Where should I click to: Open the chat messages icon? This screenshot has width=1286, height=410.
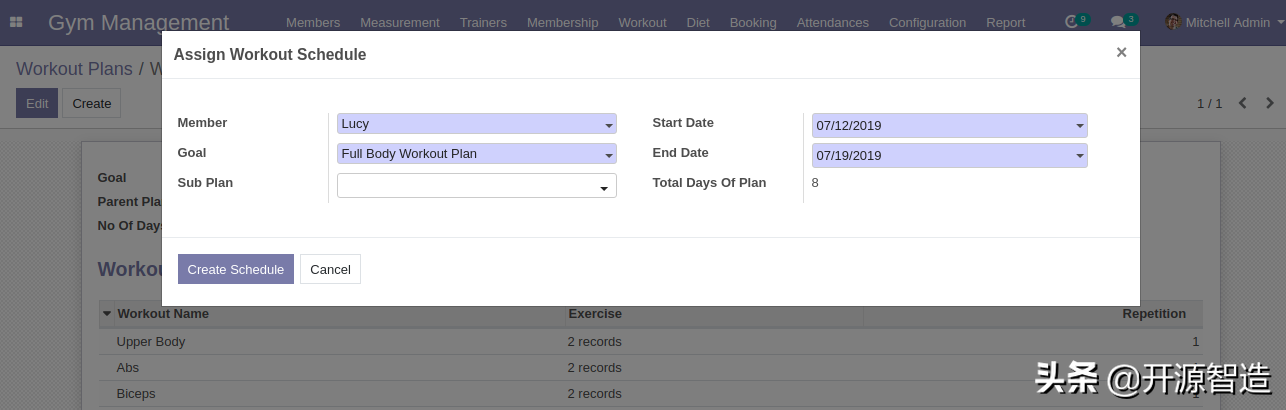(x=1119, y=22)
